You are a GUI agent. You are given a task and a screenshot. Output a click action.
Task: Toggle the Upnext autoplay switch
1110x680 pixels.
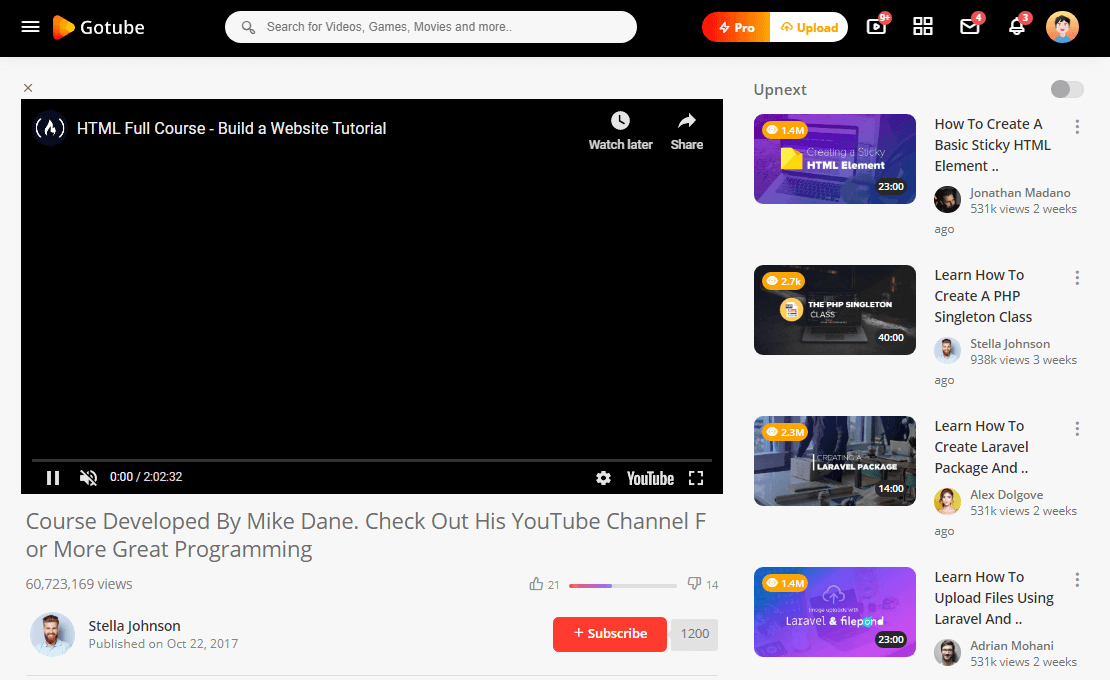[1067, 89]
